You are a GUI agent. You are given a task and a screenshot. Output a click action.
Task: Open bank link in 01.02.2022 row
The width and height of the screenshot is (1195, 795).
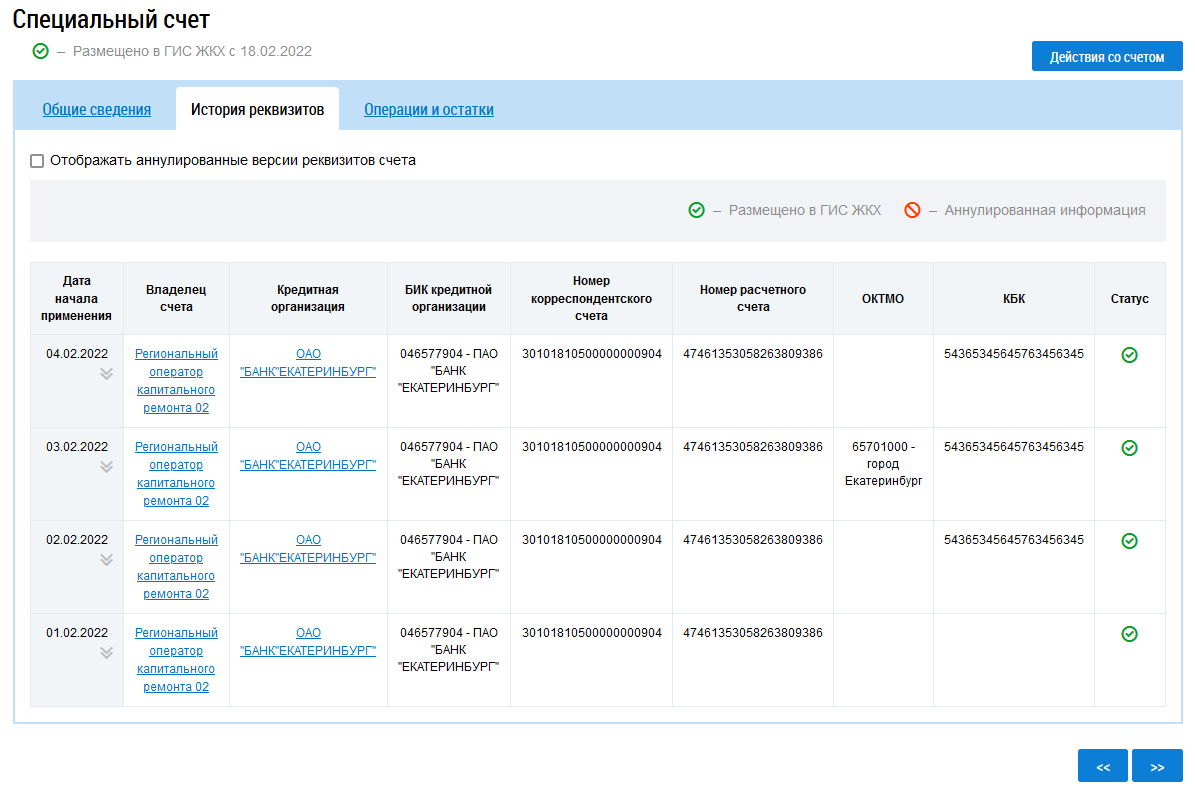pyautogui.click(x=308, y=641)
